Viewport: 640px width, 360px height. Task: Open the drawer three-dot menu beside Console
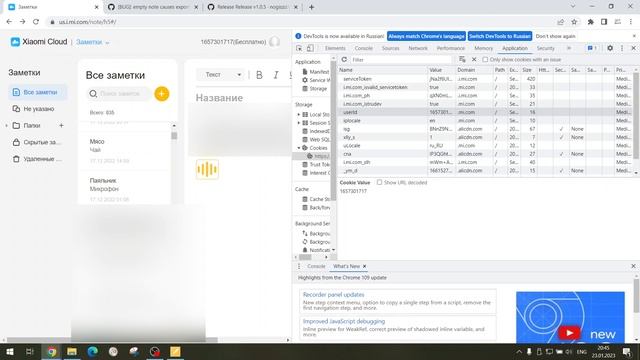point(299,266)
